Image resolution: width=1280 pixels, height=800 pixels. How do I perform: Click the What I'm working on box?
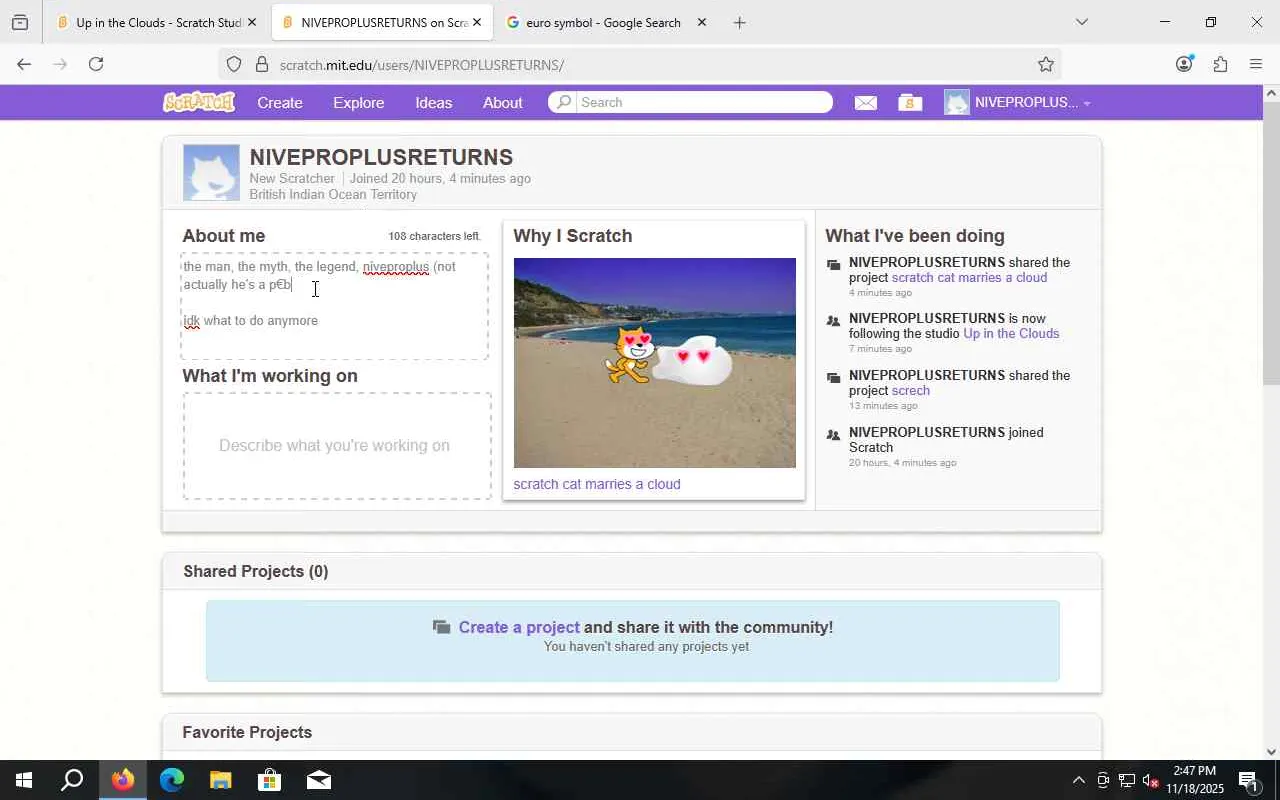(337, 446)
